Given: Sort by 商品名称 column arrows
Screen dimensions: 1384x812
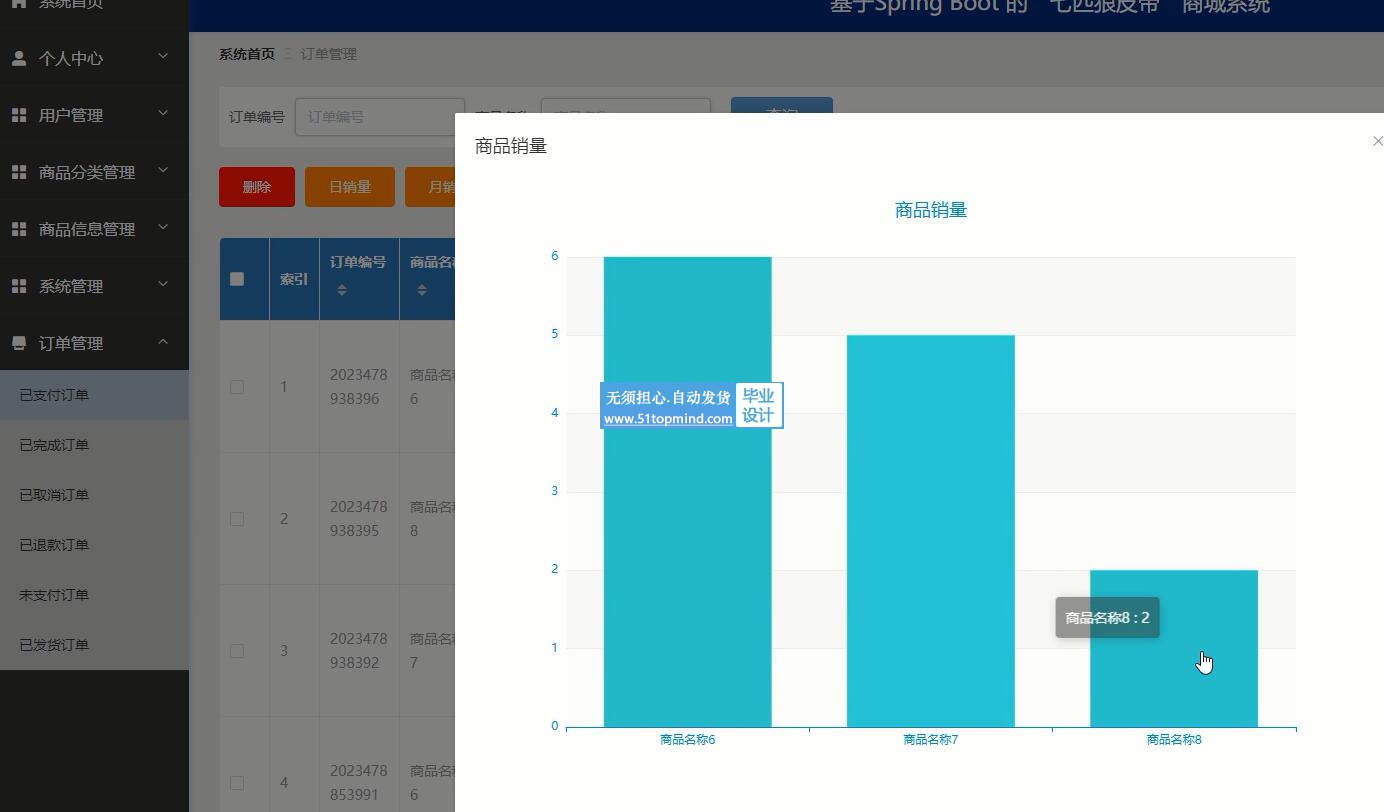Looking at the screenshot, I should click(x=422, y=290).
